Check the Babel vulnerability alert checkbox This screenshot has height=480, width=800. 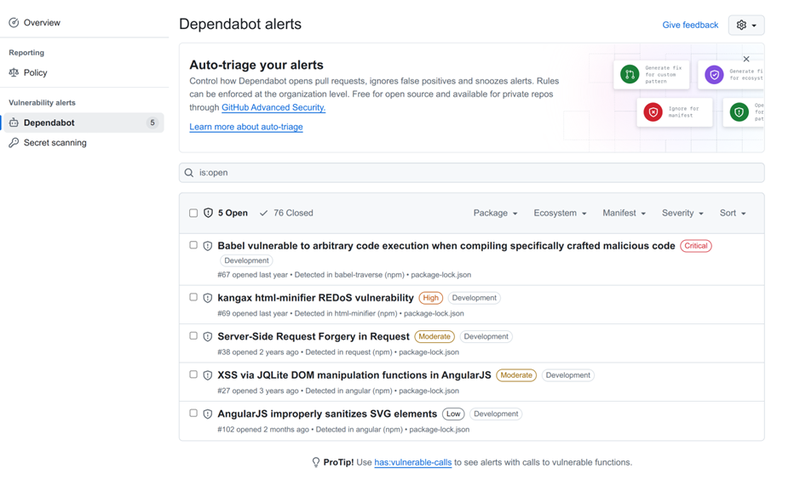click(194, 245)
